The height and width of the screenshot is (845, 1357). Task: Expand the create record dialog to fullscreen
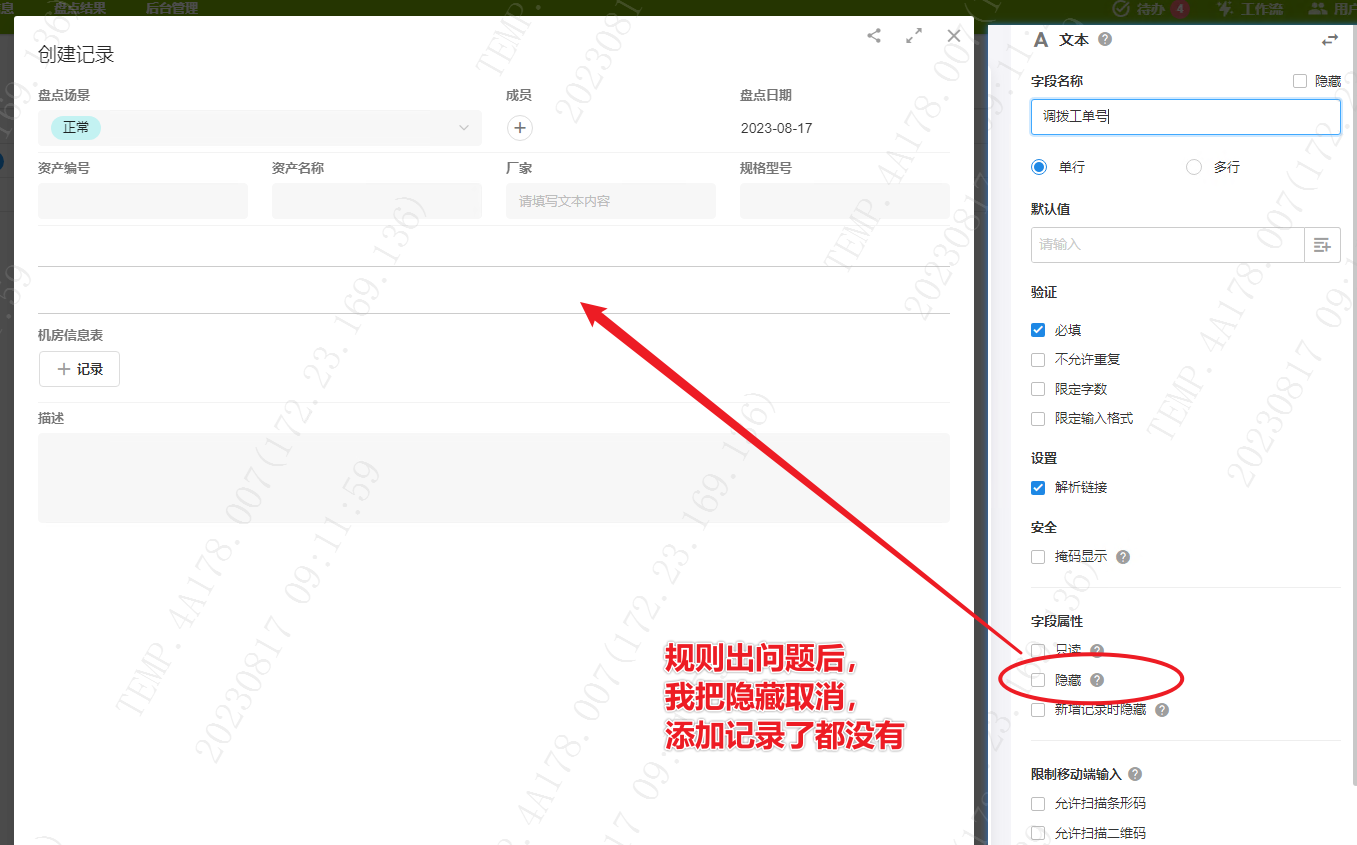(913, 36)
